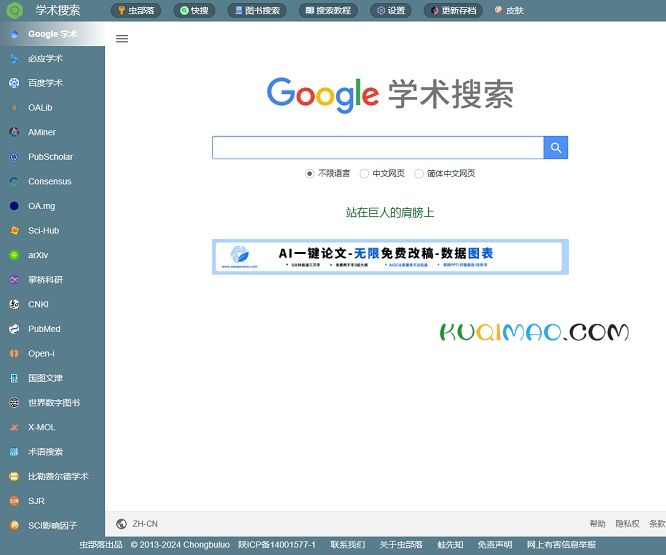Click the OALib sidebar icon

click(14, 108)
